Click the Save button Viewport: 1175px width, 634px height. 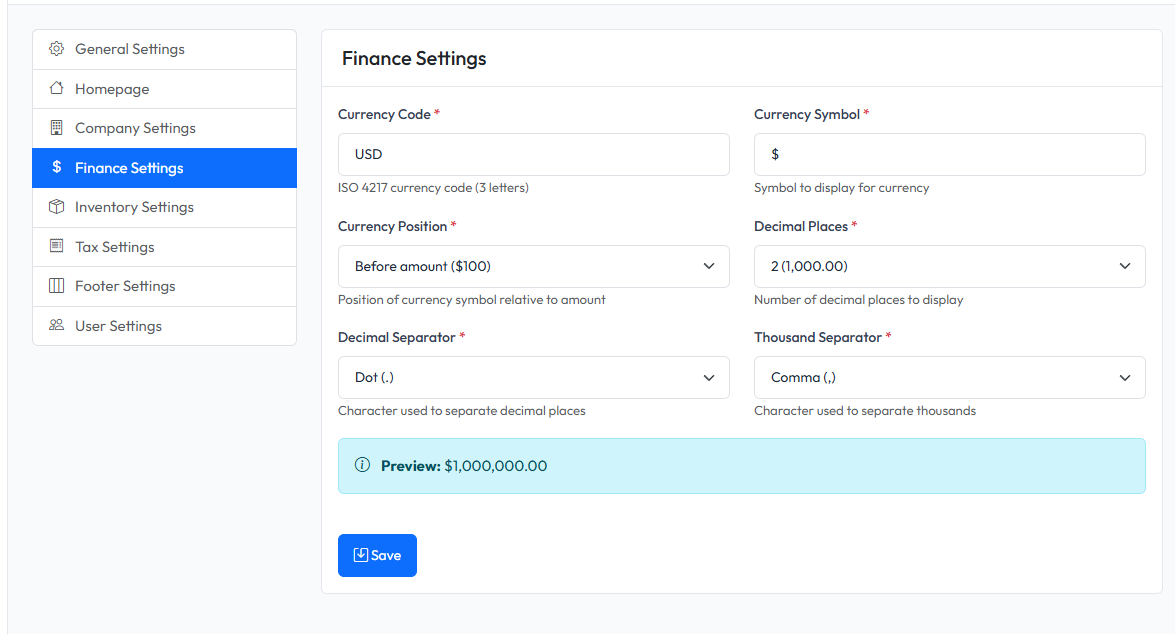tap(377, 555)
